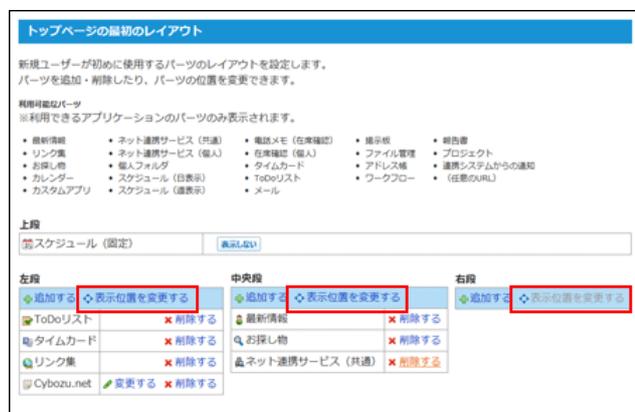Screen dimensions: 635x412
Task: Click red X icon in タイムカード row
Action: click(168, 342)
